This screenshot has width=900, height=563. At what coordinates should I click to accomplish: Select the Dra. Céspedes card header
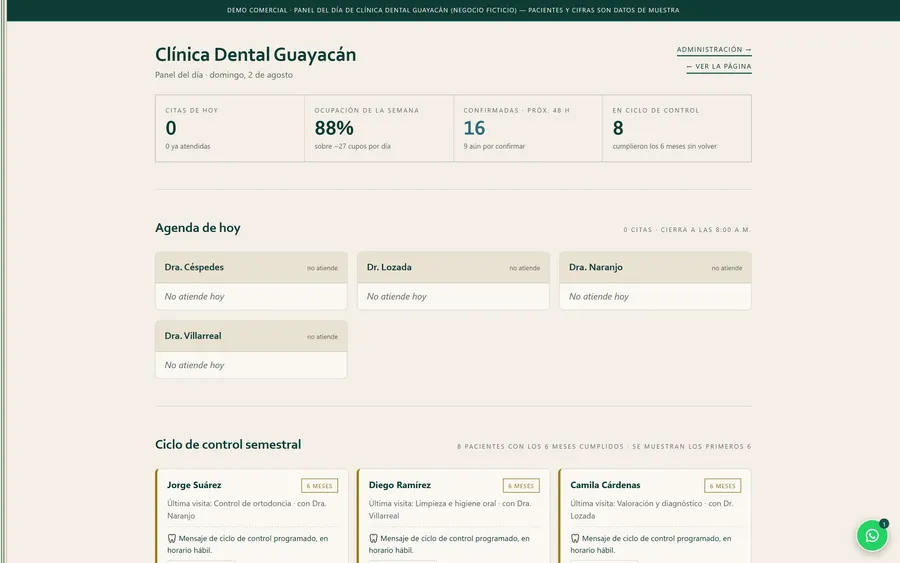tap(251, 267)
